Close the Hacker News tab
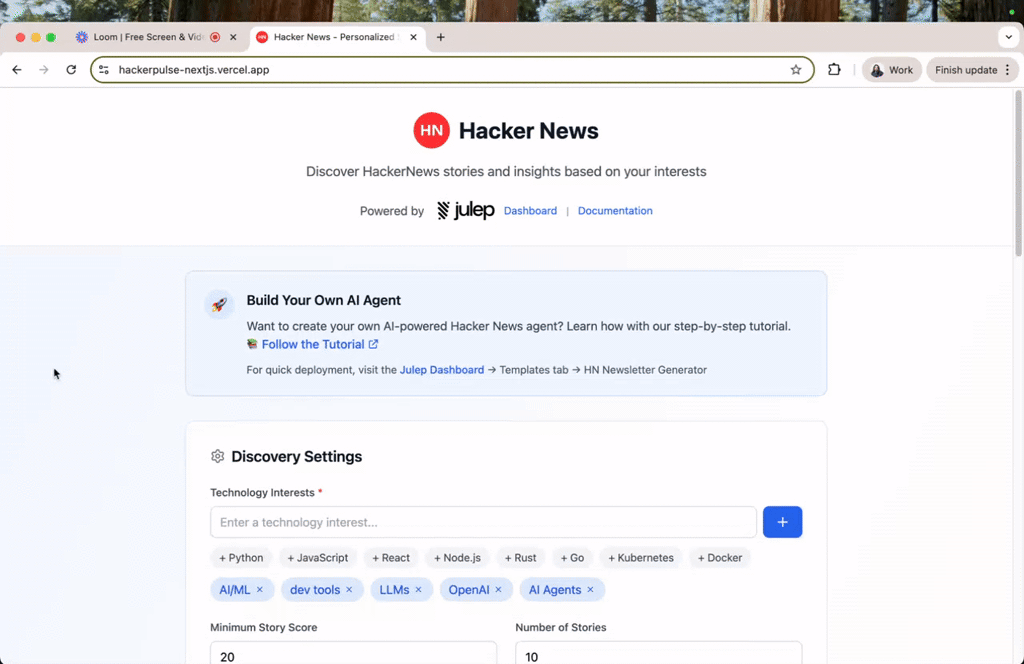 point(413,37)
